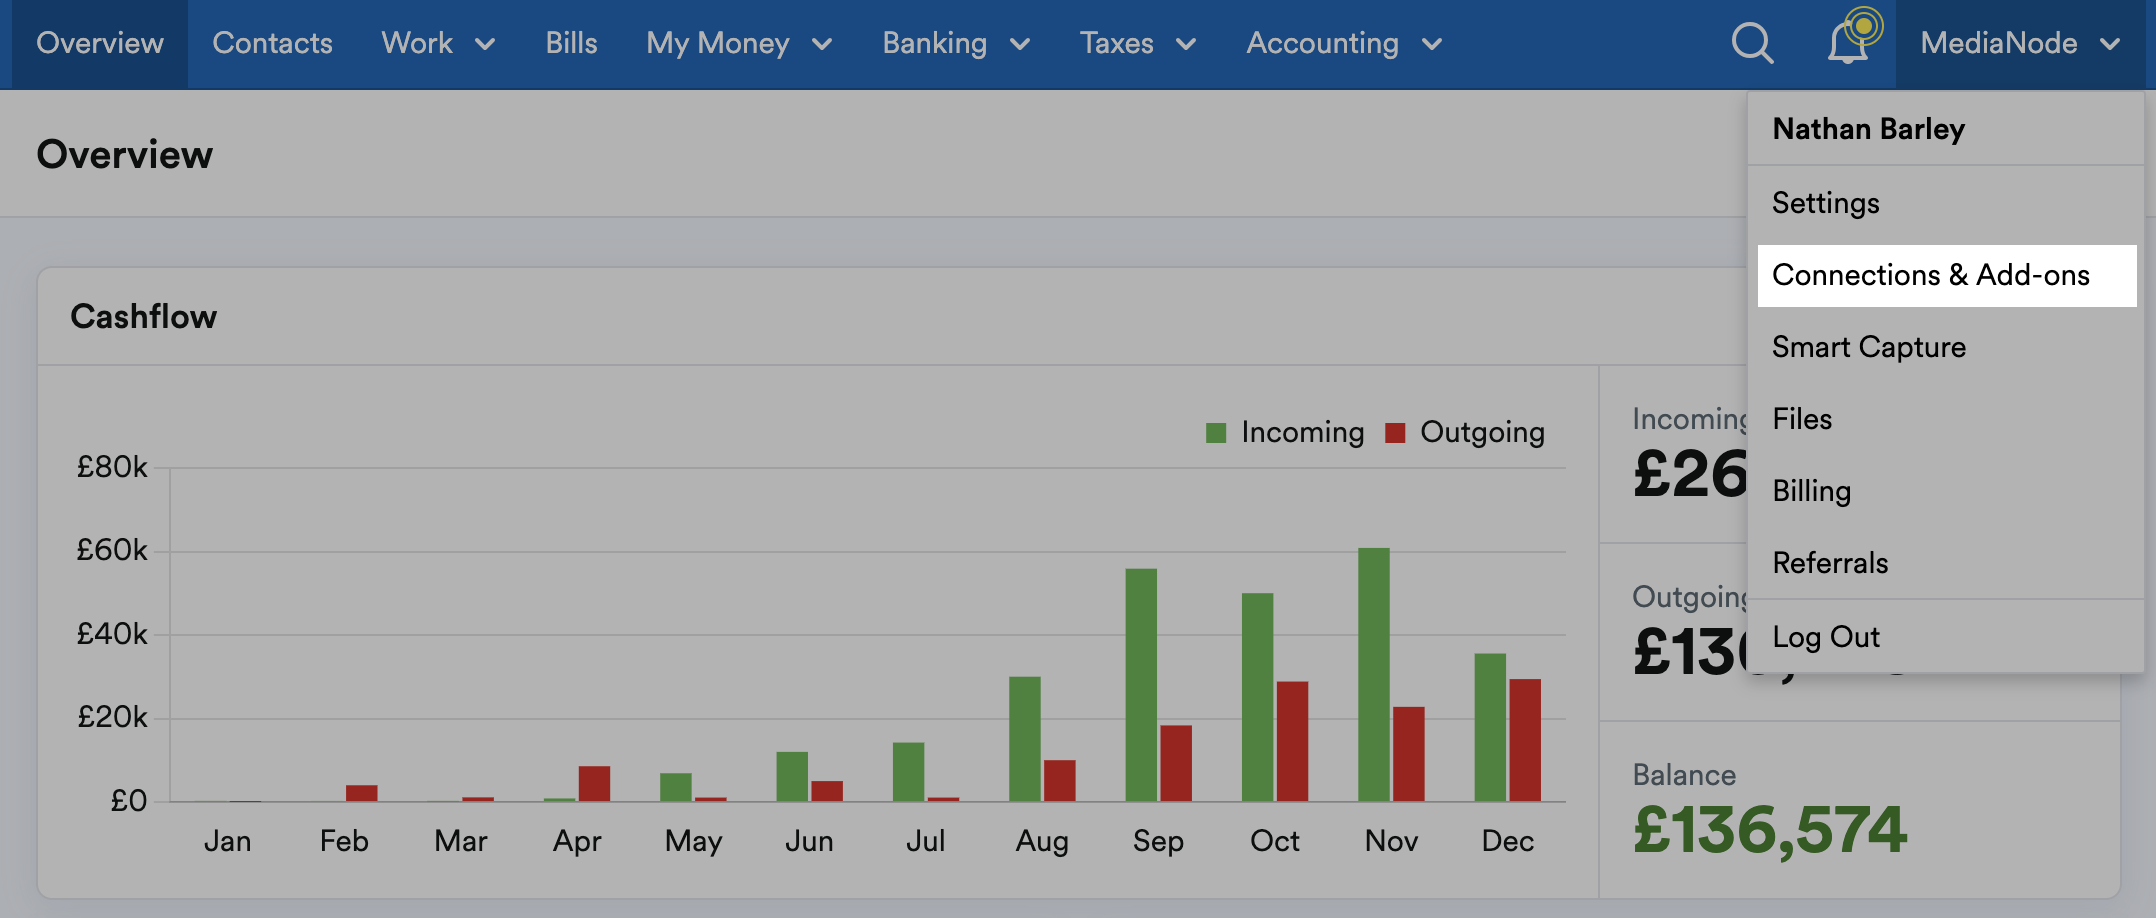Screen dimensions: 2156x918
Task: Select Settings from account menu
Action: click(x=1825, y=203)
